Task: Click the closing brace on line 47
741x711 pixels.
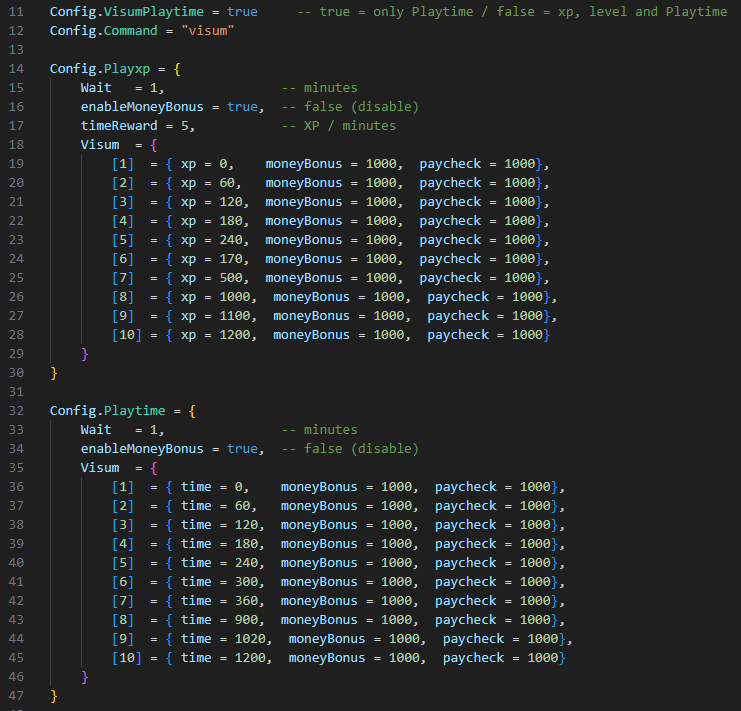Action: click(x=54, y=696)
